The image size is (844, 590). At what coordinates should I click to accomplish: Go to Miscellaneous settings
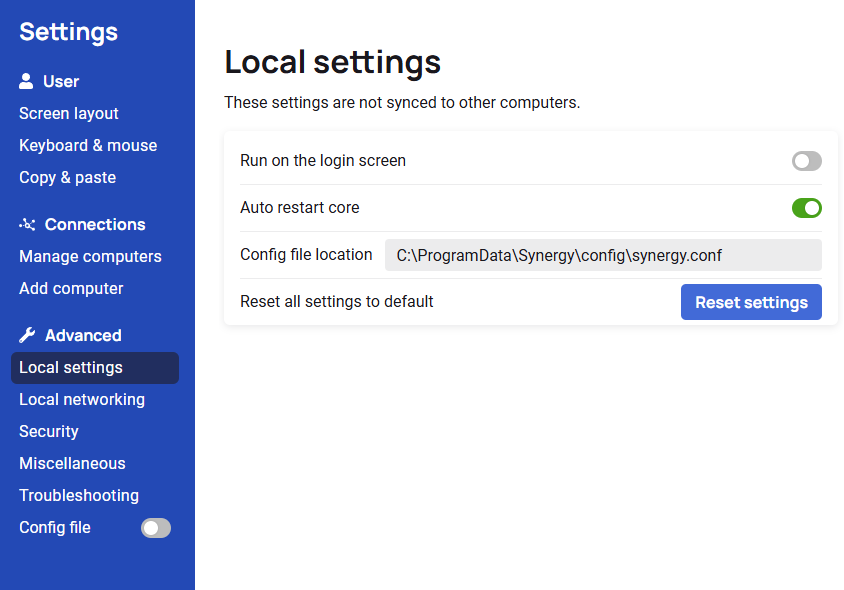[72, 463]
